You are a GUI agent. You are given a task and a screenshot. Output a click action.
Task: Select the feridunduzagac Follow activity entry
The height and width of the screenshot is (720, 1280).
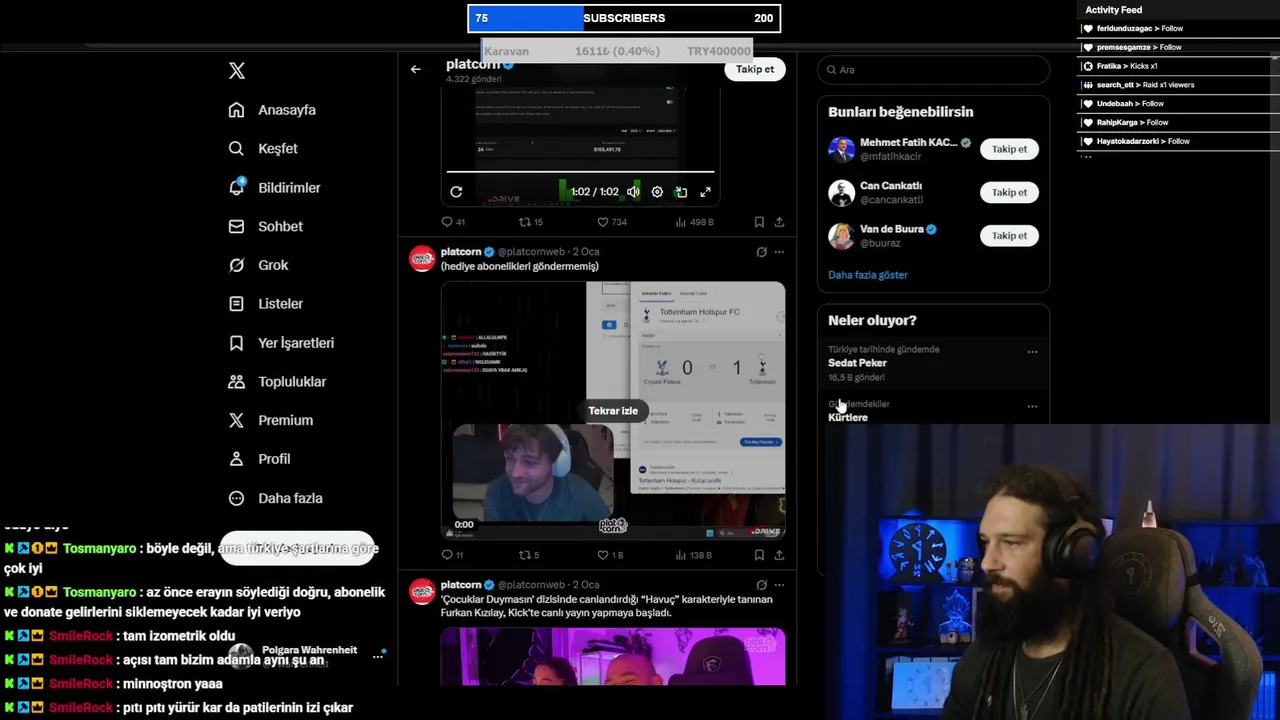click(x=1138, y=29)
